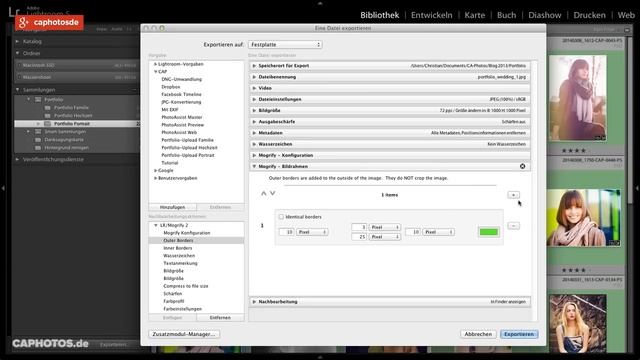Remove border item 1 with minus button
Screen dimensions: 640x360
pyautogui.click(x=513, y=226)
